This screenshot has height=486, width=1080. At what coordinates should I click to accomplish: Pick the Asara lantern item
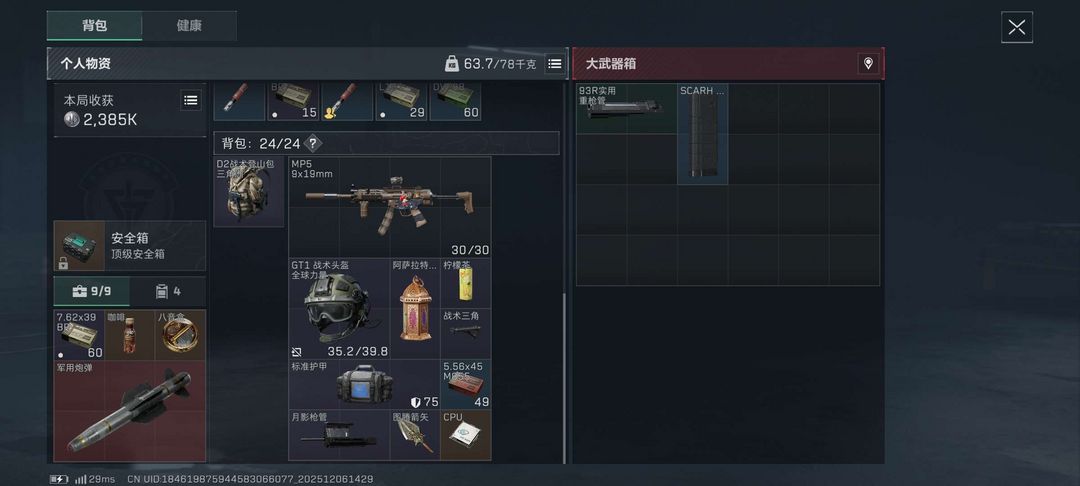click(x=415, y=308)
